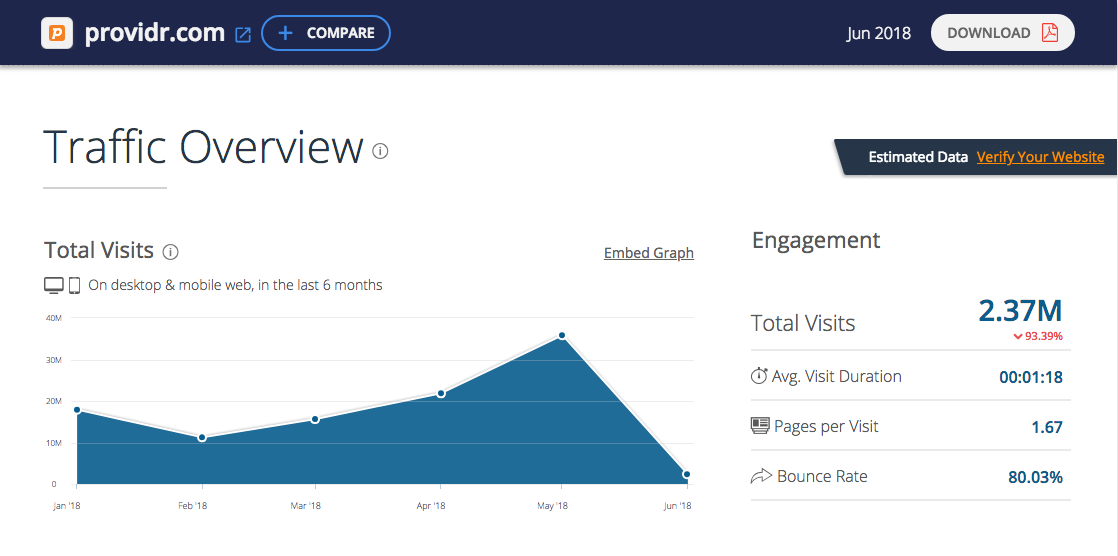Image resolution: width=1118 pixels, height=556 pixels.
Task: Click the pages icon beside Pages per Visit
Action: 760,426
